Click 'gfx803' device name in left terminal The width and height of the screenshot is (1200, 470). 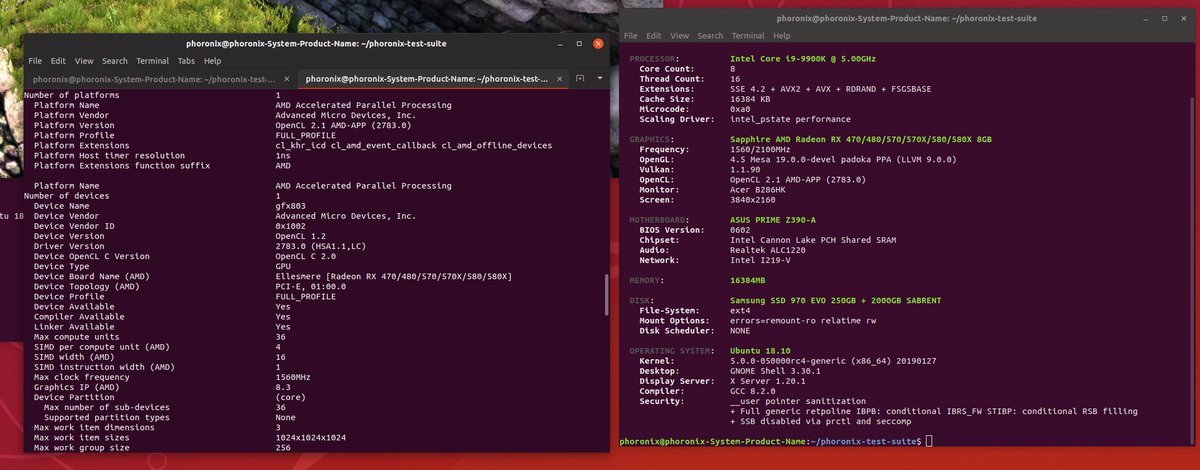coord(291,206)
